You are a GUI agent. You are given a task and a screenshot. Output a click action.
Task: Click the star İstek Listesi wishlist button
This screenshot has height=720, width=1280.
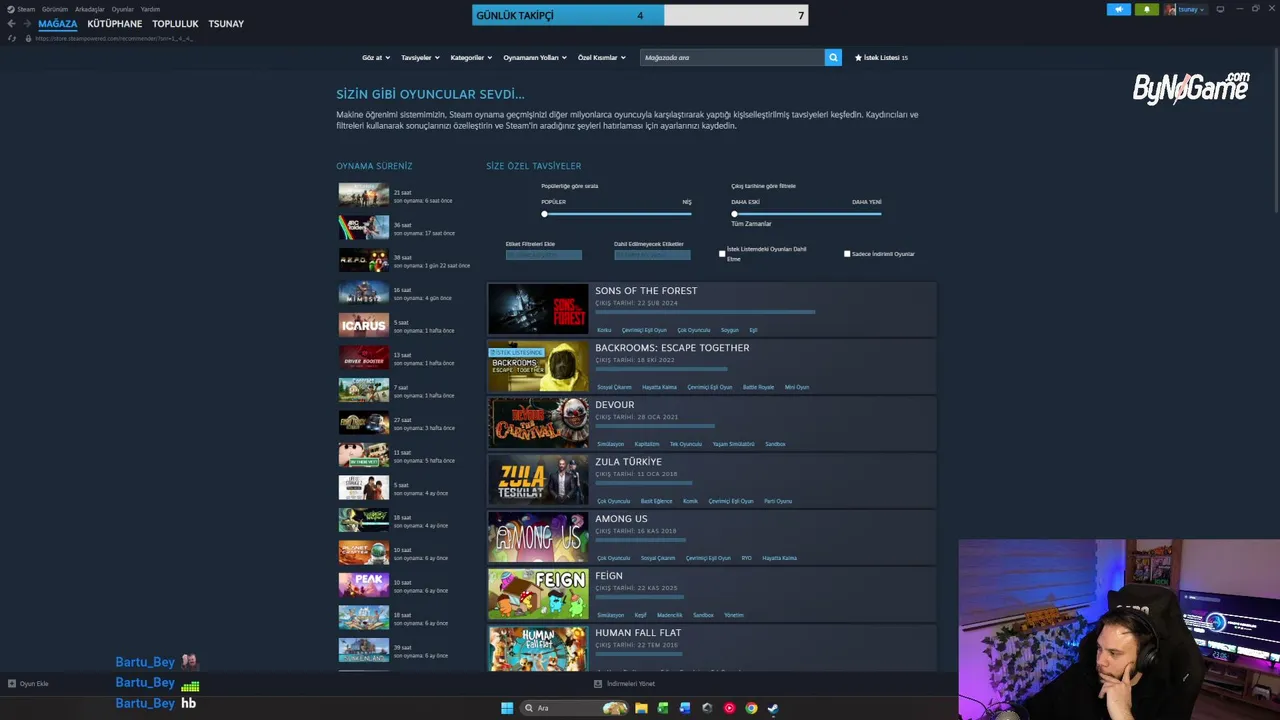(x=881, y=58)
